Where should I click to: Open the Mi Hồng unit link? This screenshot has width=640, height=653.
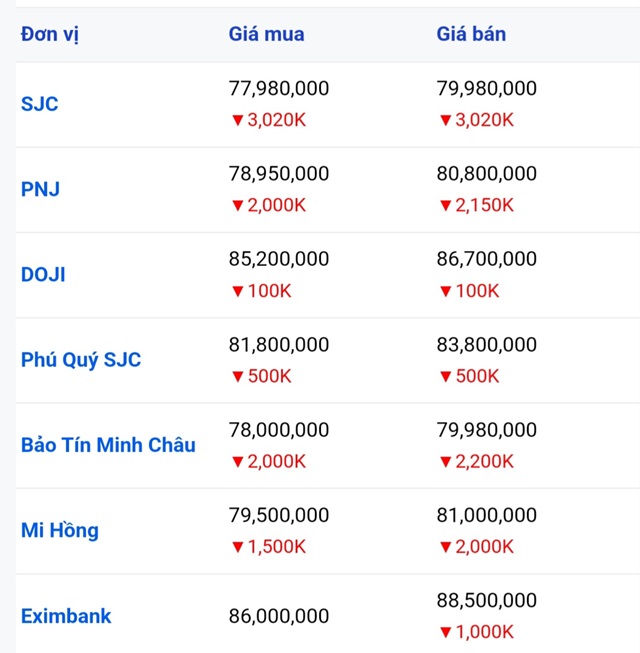pos(60,531)
